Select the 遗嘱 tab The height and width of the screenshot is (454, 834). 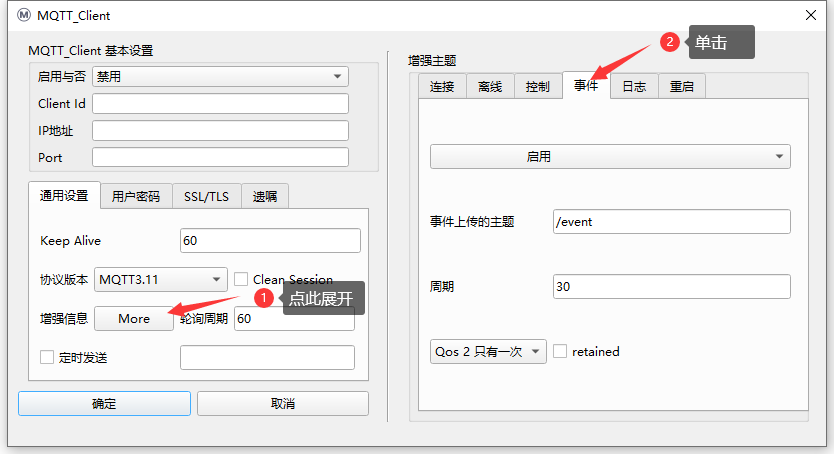[265, 197]
